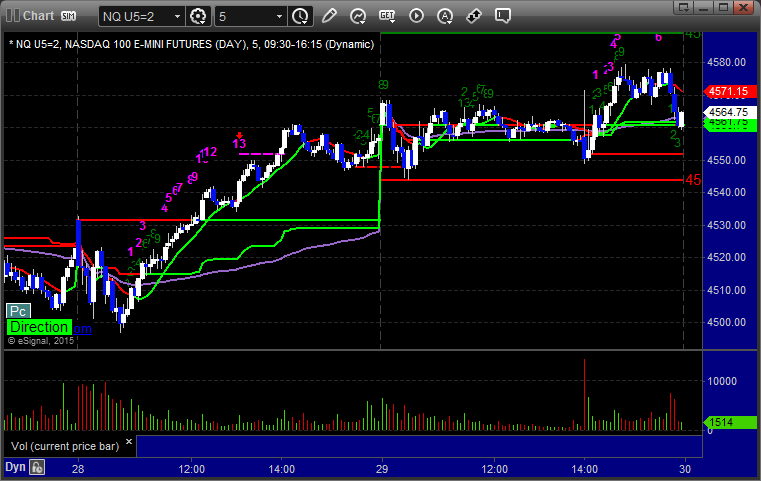Click the chart window grip icon
Screen dimensions: 761x481
coord(13,16)
